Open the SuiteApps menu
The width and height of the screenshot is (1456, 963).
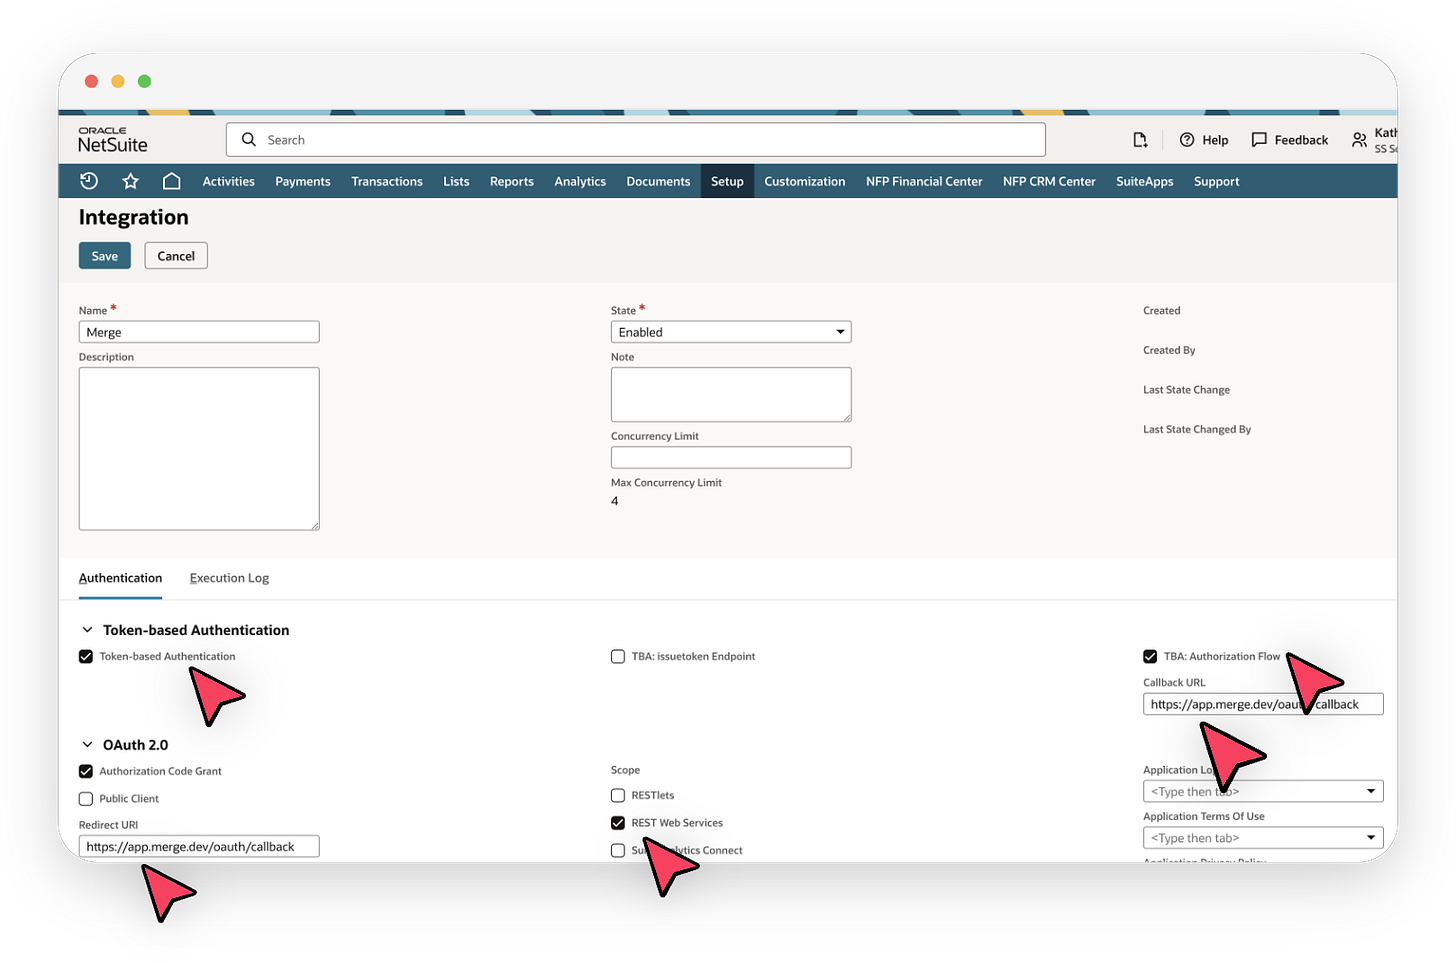click(x=1145, y=181)
